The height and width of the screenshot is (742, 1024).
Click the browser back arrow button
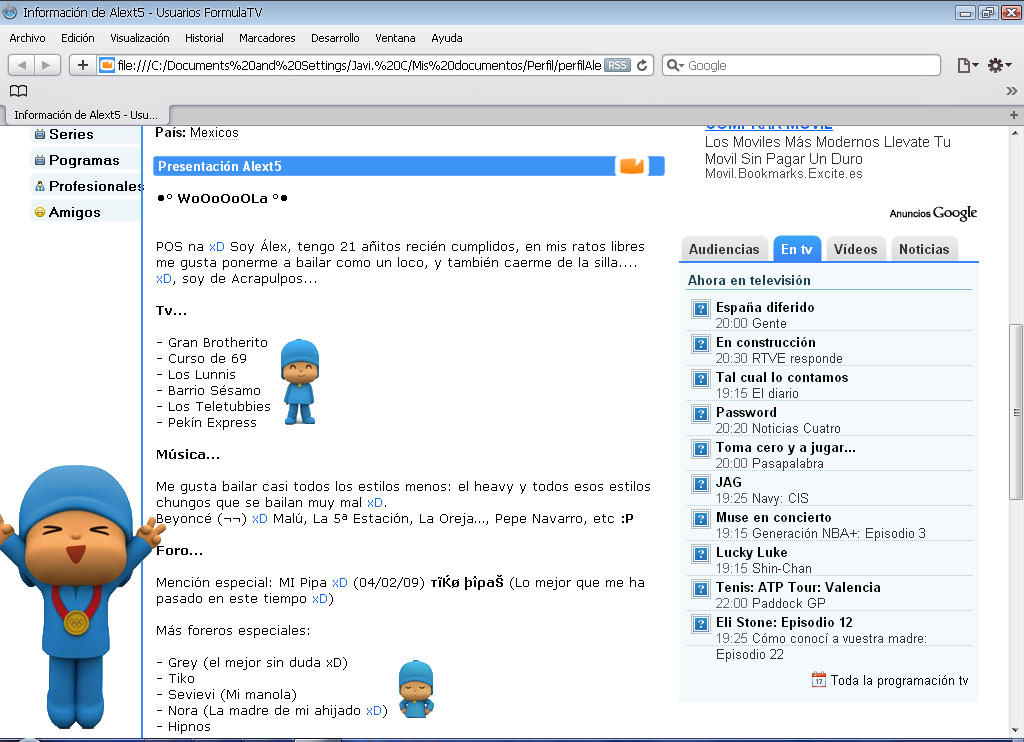23,65
